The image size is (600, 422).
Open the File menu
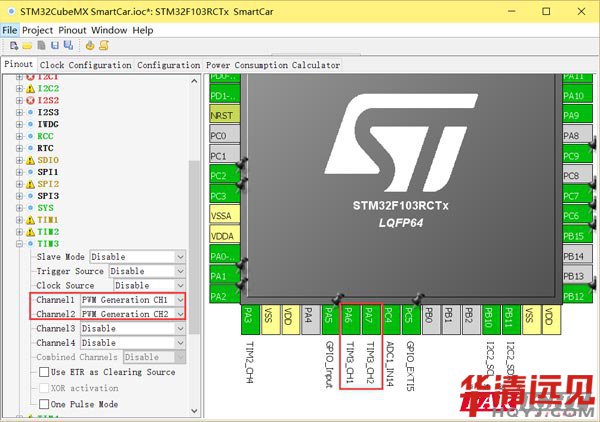coord(10,30)
